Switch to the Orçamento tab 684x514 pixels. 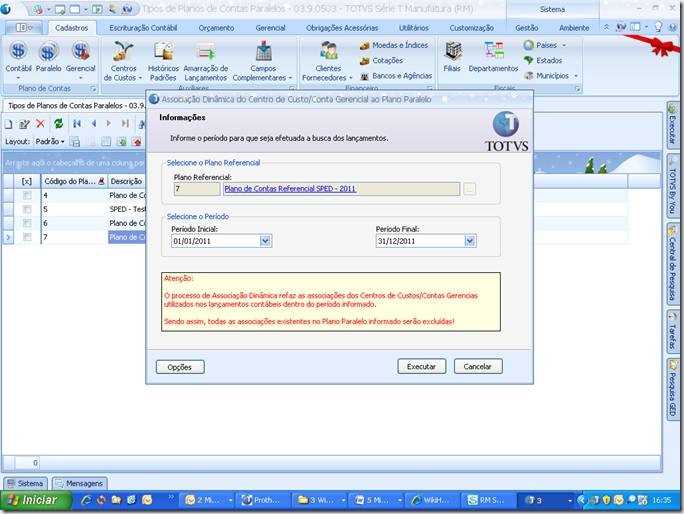point(216,28)
